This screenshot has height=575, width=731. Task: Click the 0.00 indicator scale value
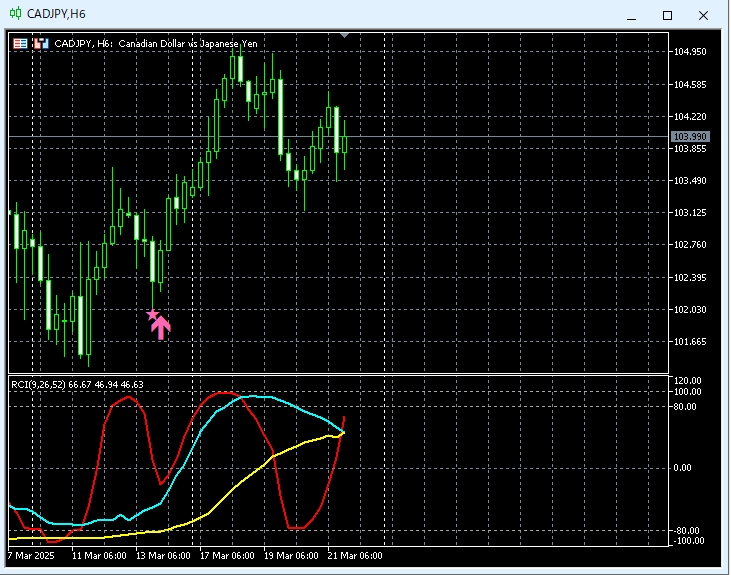683,468
